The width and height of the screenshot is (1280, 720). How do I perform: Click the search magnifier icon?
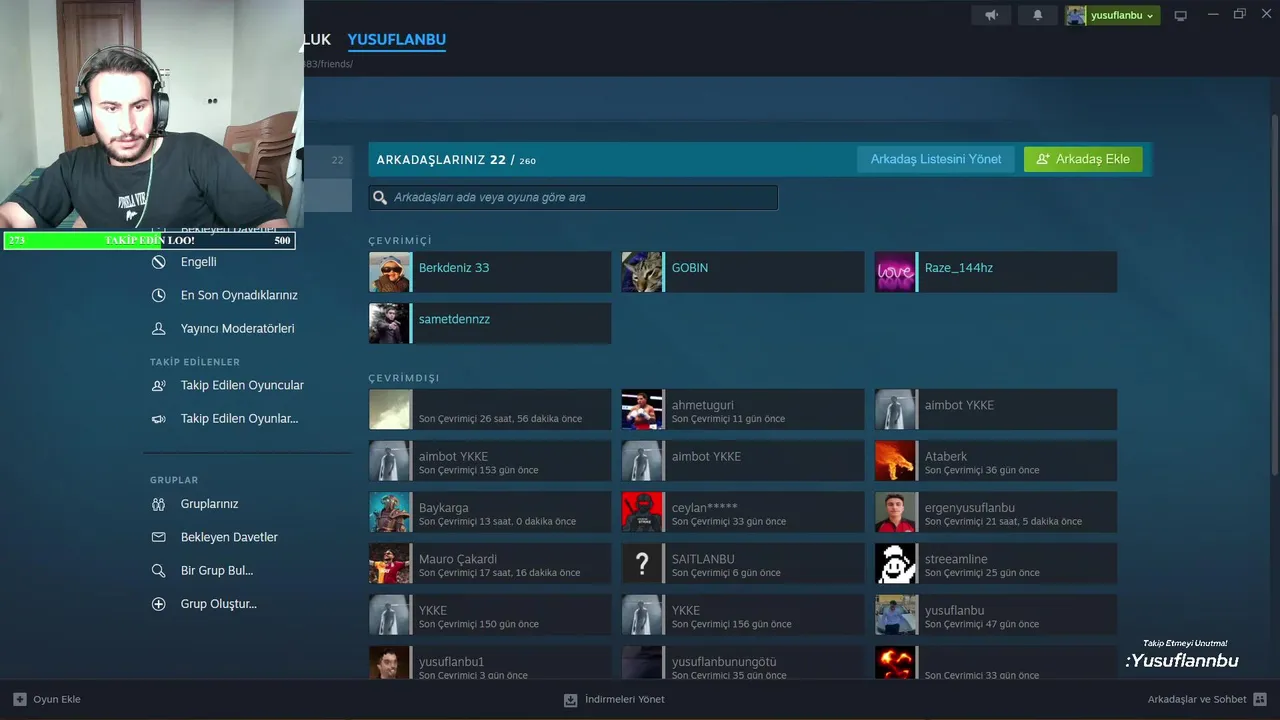pos(380,197)
